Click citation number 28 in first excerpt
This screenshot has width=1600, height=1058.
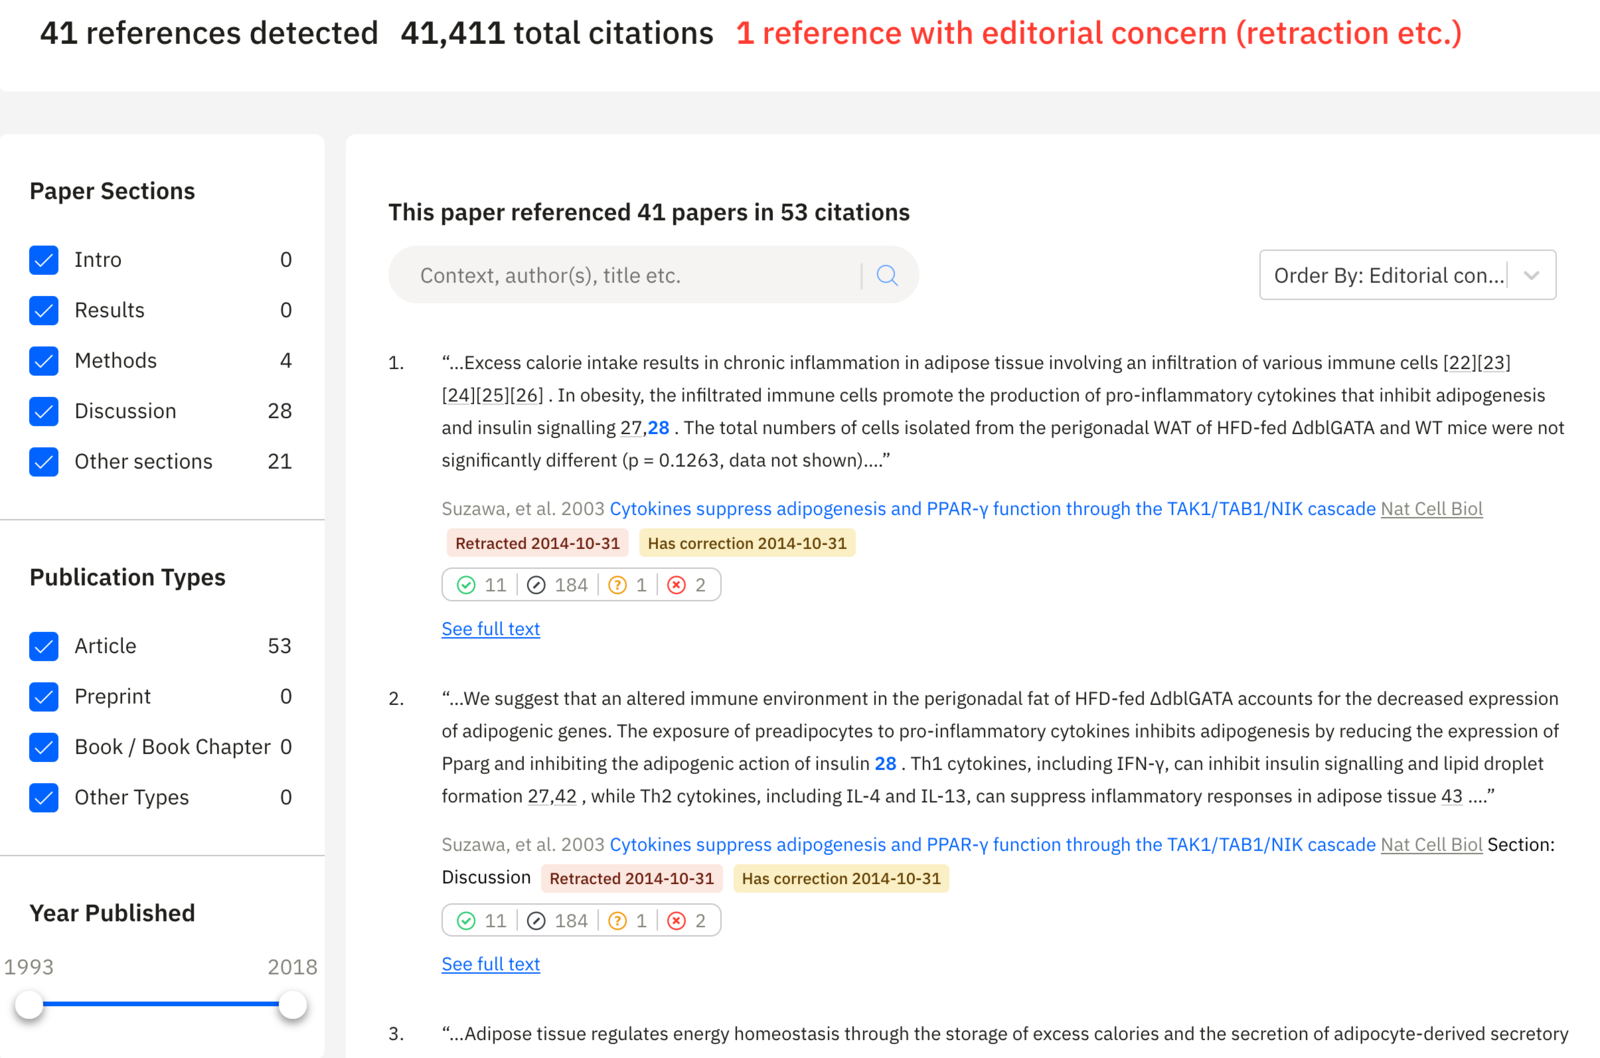(x=659, y=427)
